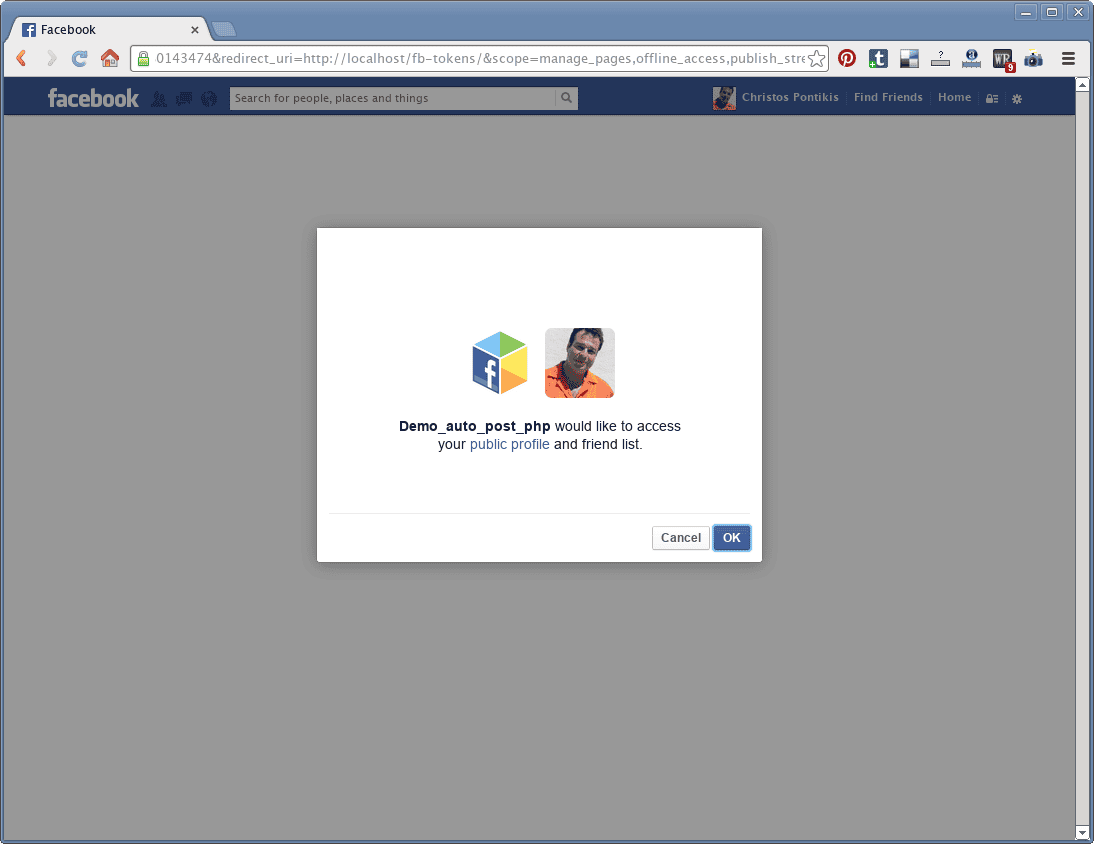Open Facebook messages icon

coord(184,99)
